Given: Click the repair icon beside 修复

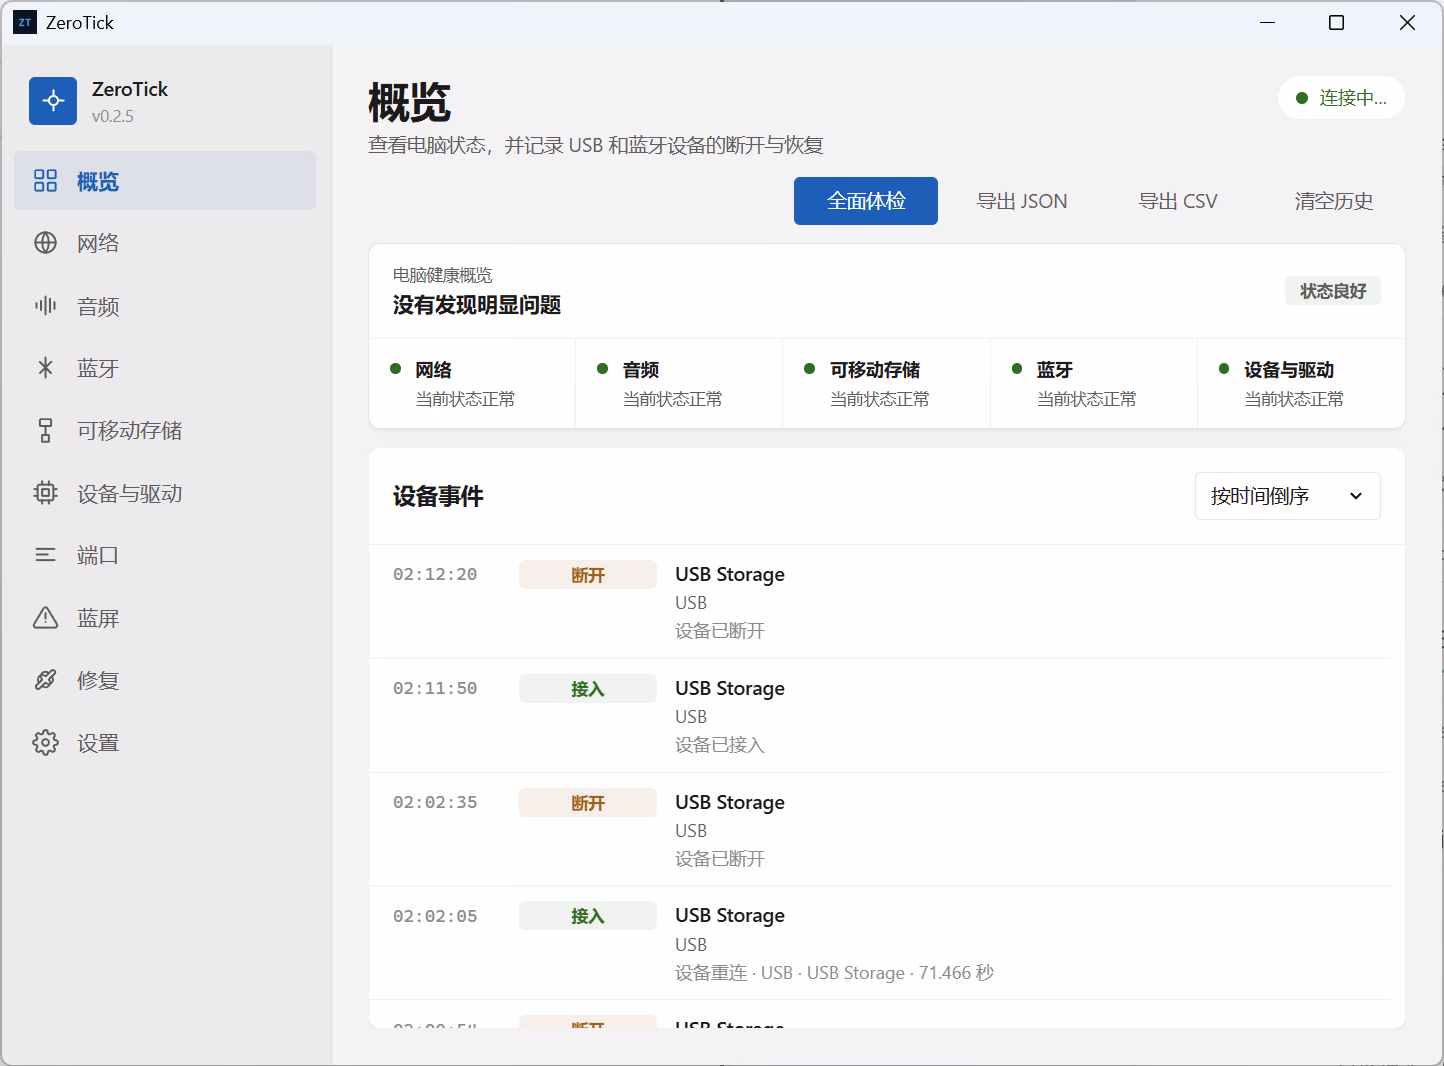Looking at the screenshot, I should pos(46,680).
